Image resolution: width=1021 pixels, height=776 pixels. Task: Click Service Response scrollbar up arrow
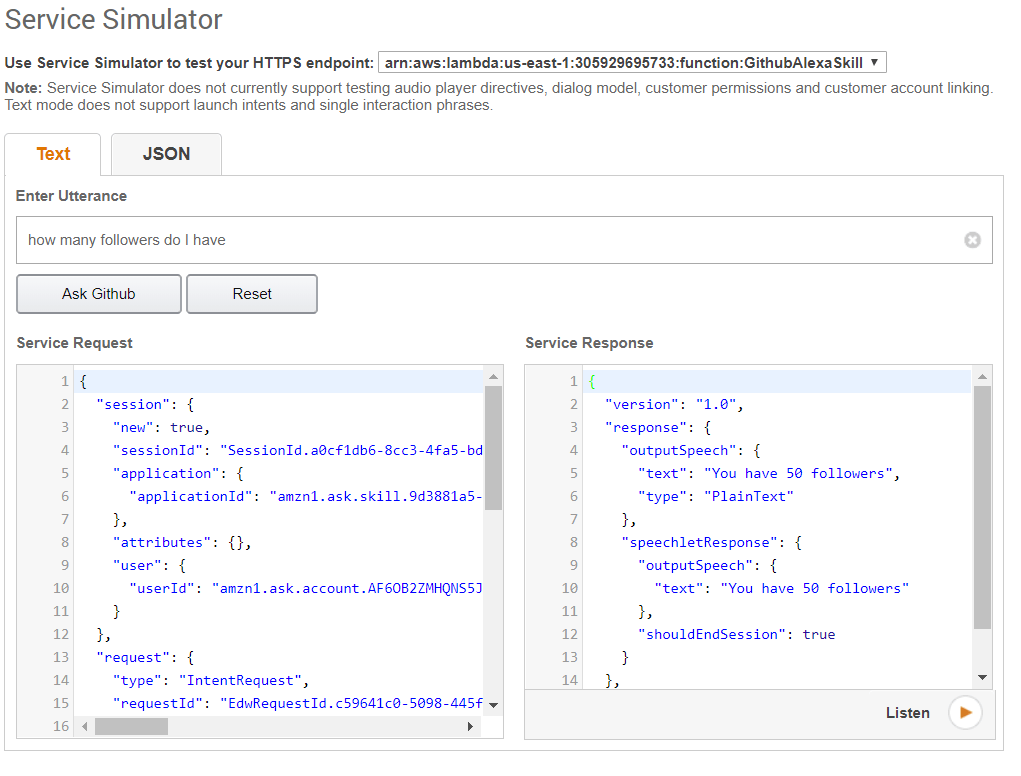982,377
